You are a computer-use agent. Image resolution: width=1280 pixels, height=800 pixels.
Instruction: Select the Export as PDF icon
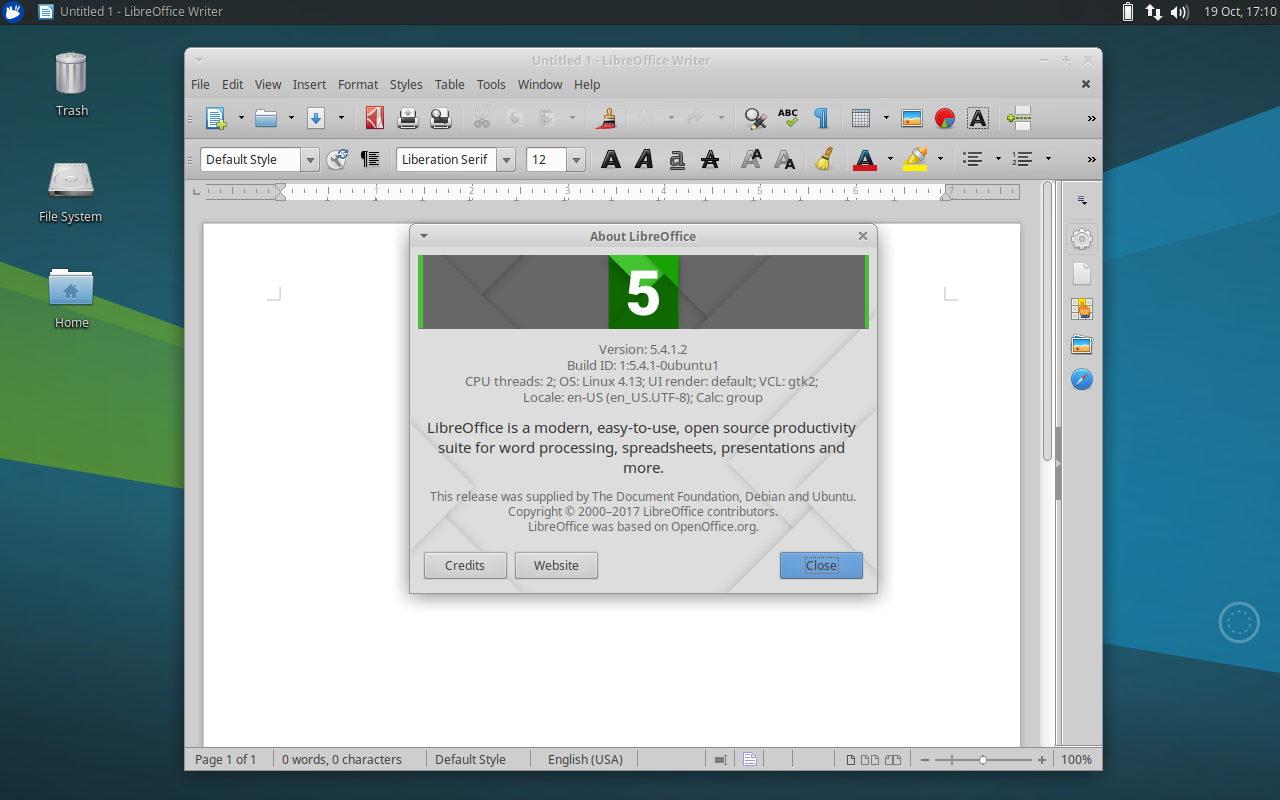tap(374, 118)
